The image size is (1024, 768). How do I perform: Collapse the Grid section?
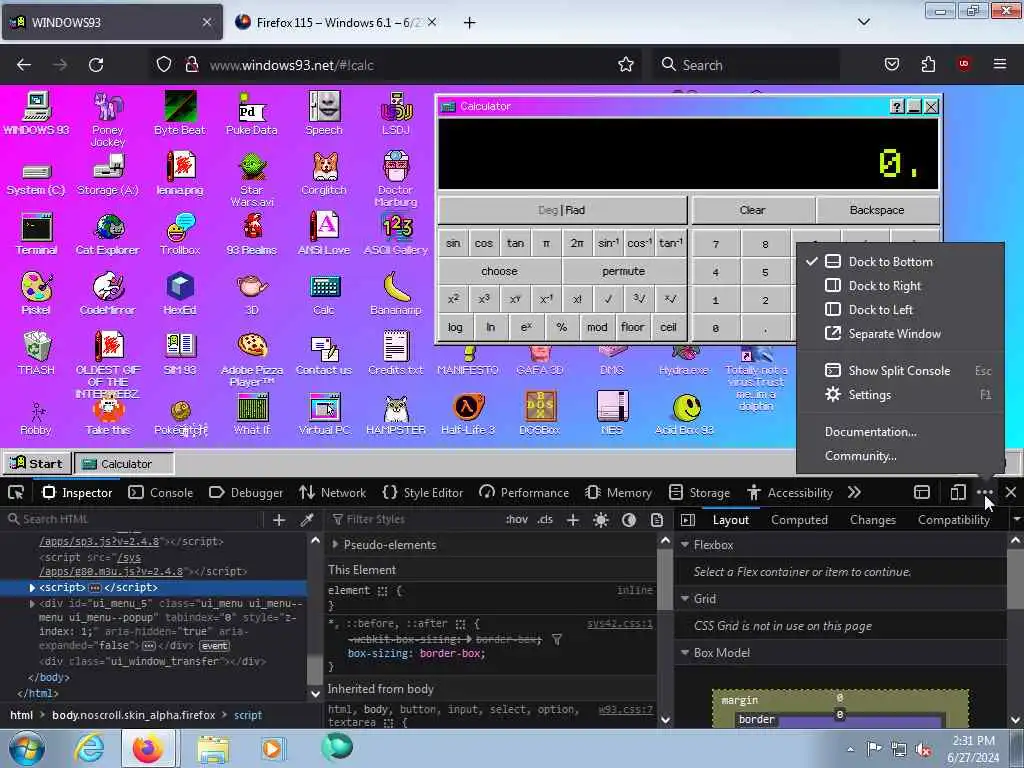685,599
